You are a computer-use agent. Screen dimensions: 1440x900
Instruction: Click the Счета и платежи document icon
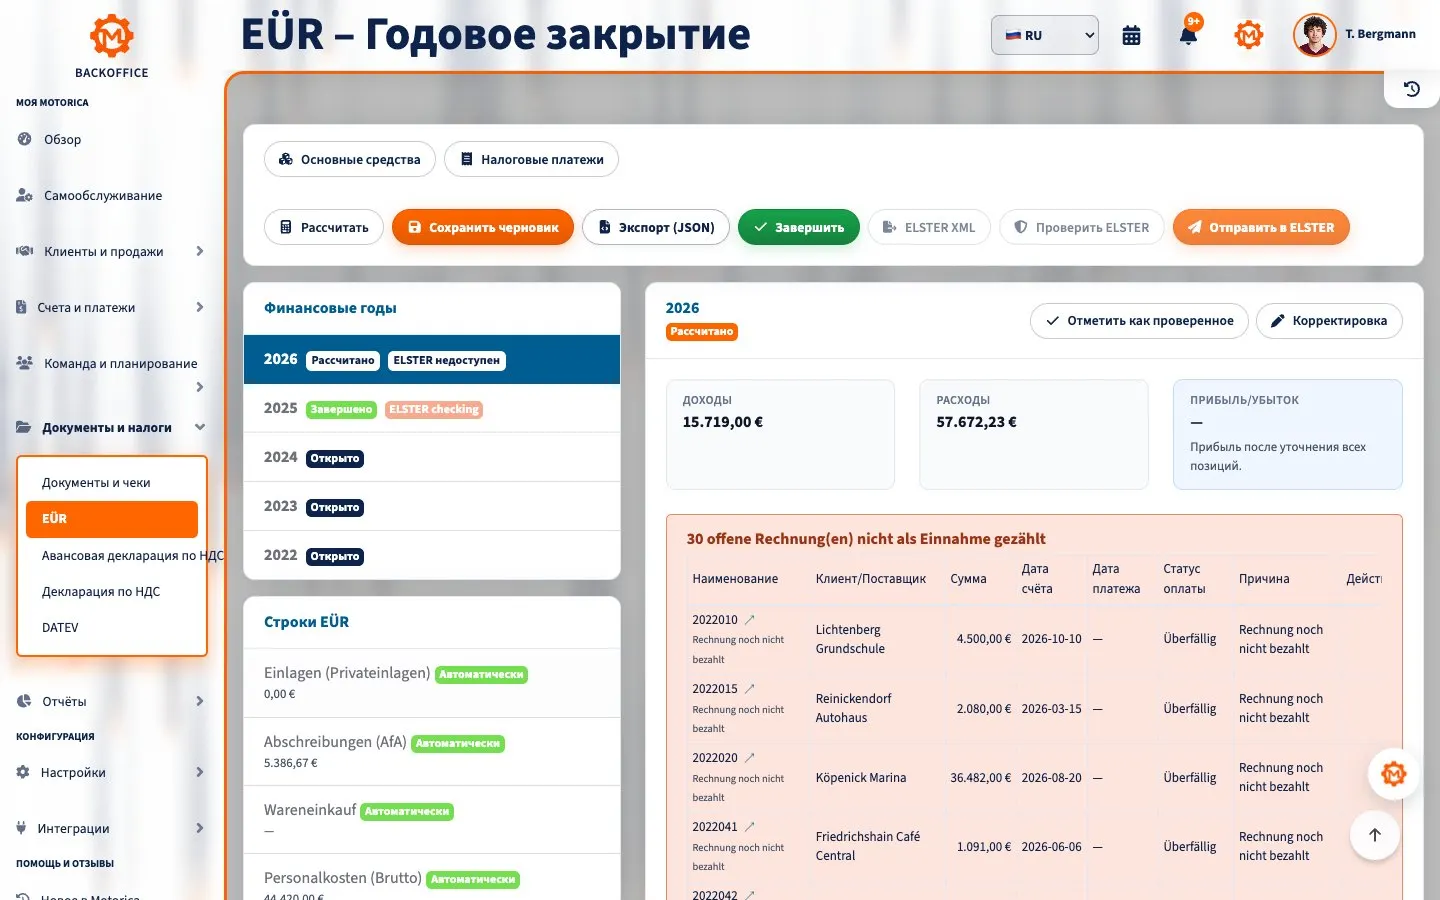pyautogui.click(x=21, y=307)
